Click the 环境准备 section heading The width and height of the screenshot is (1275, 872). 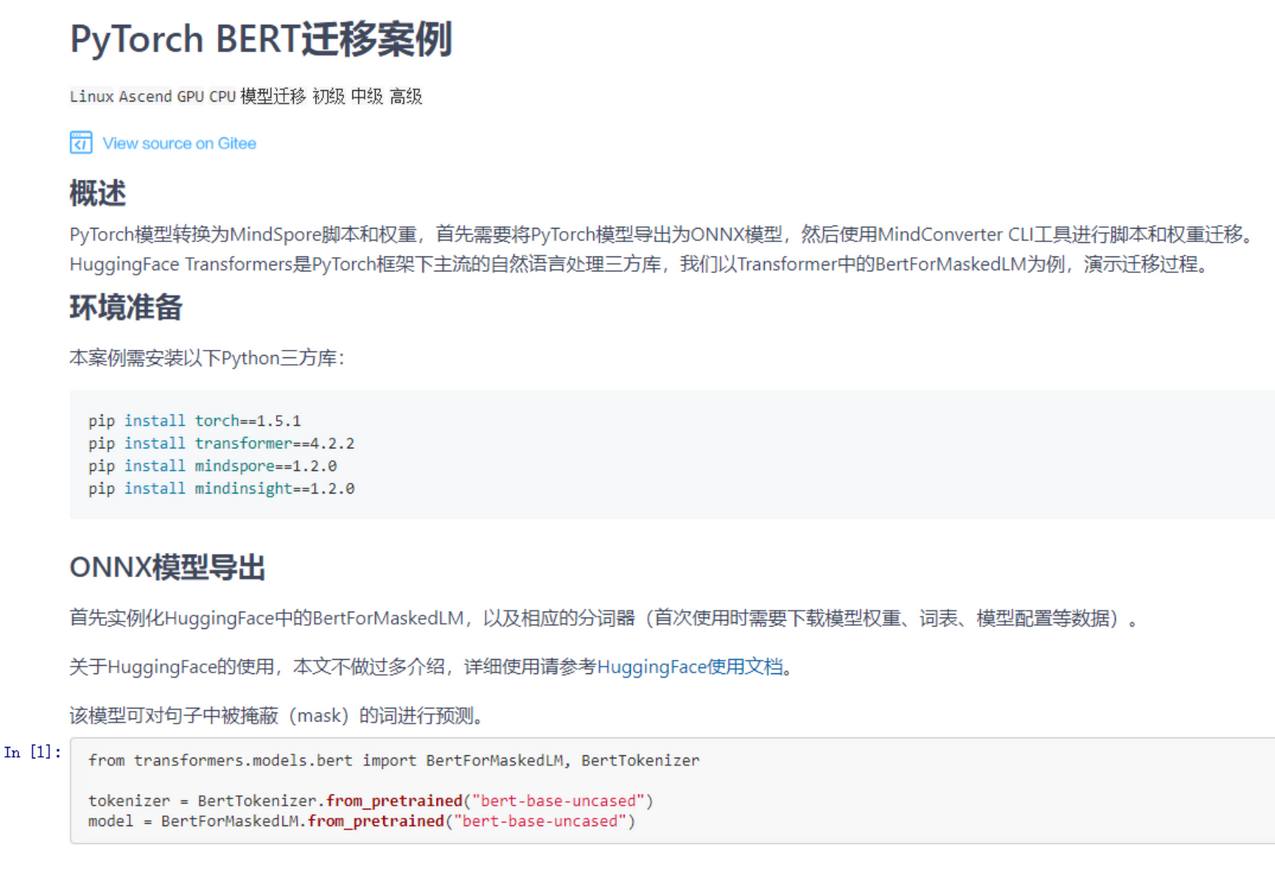(x=125, y=307)
